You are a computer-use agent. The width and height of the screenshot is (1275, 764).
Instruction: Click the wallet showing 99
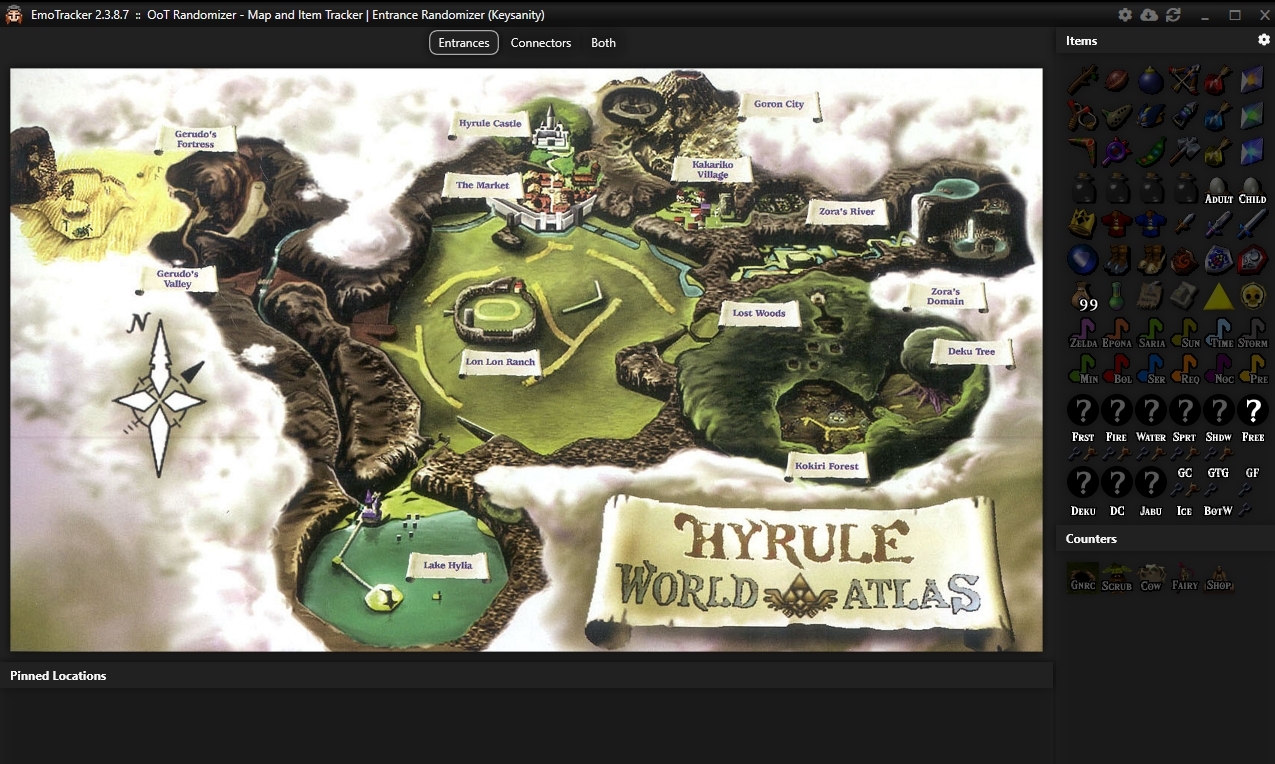tap(1083, 296)
